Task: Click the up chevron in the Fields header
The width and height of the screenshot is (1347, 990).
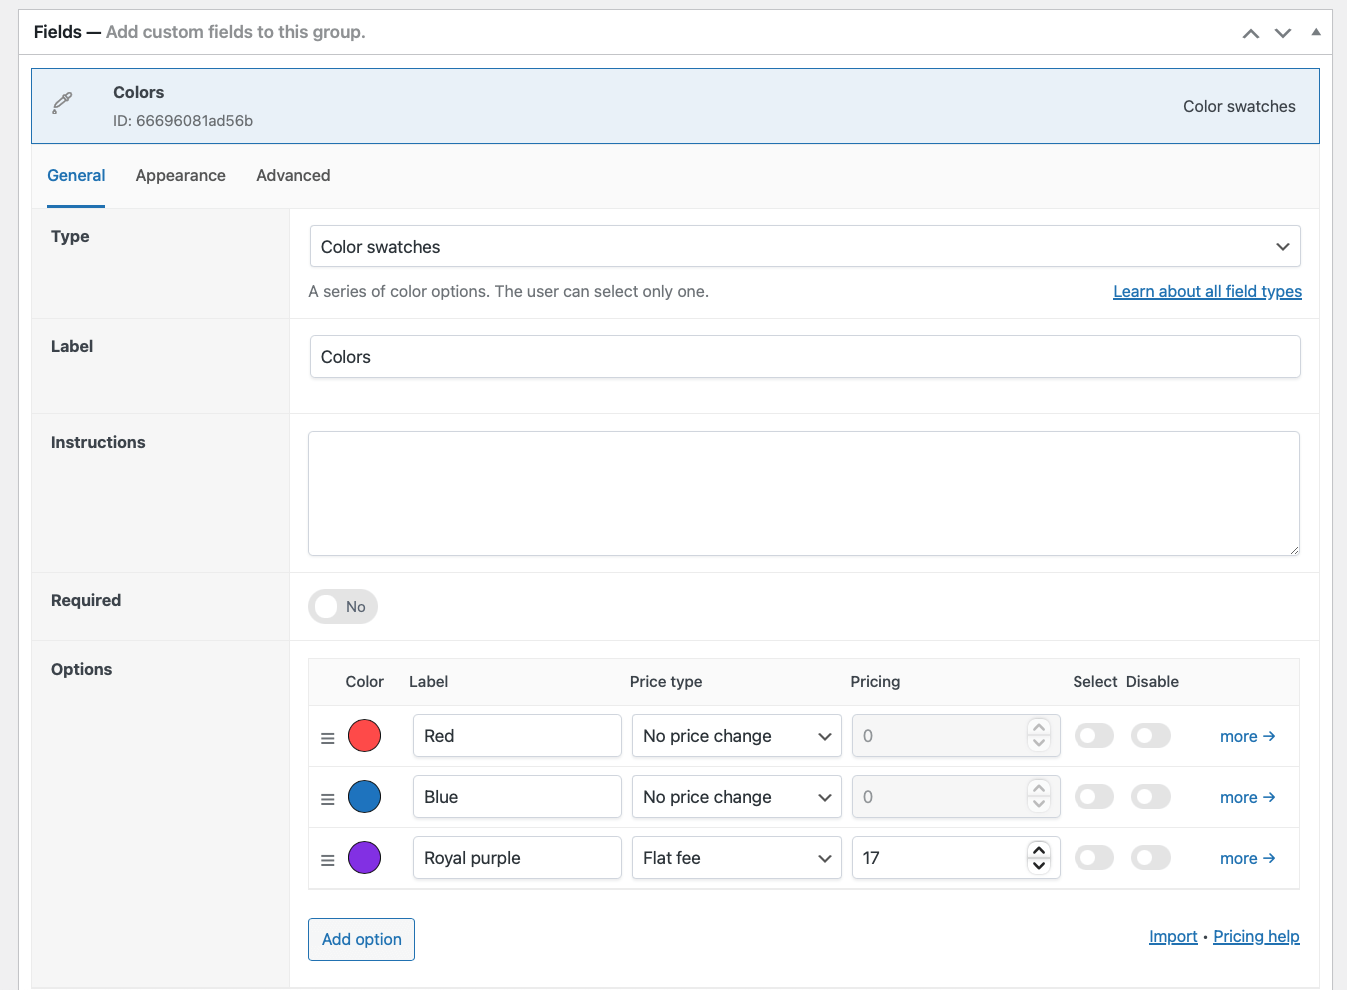Action: click(x=1250, y=33)
